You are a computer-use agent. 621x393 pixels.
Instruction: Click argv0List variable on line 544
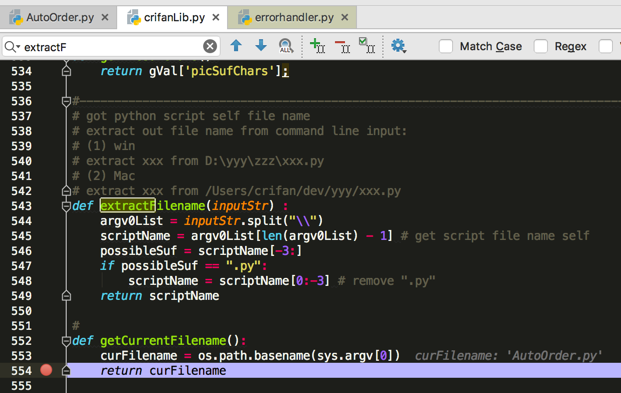pos(131,221)
